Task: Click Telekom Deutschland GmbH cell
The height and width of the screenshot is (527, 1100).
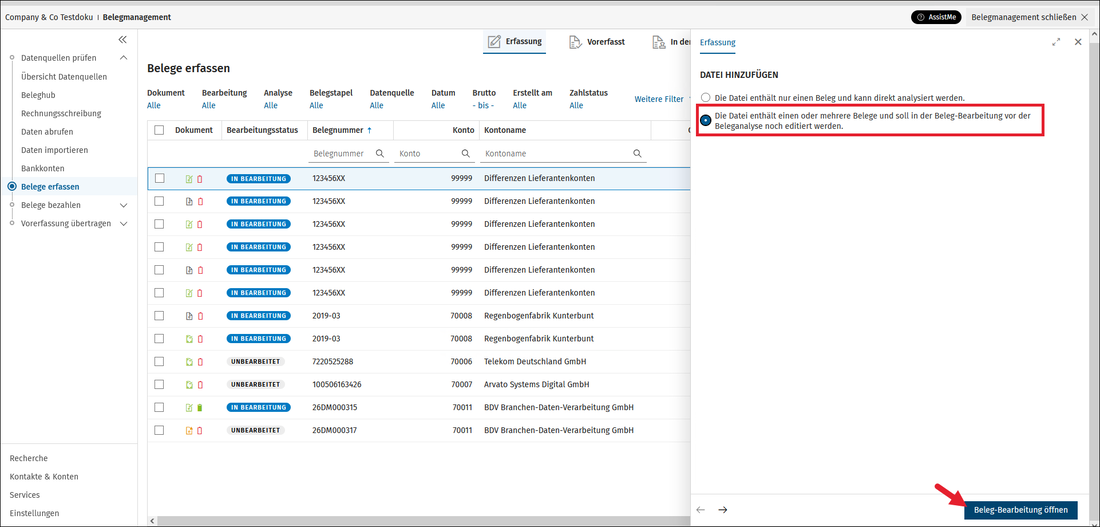Action: 535,361
